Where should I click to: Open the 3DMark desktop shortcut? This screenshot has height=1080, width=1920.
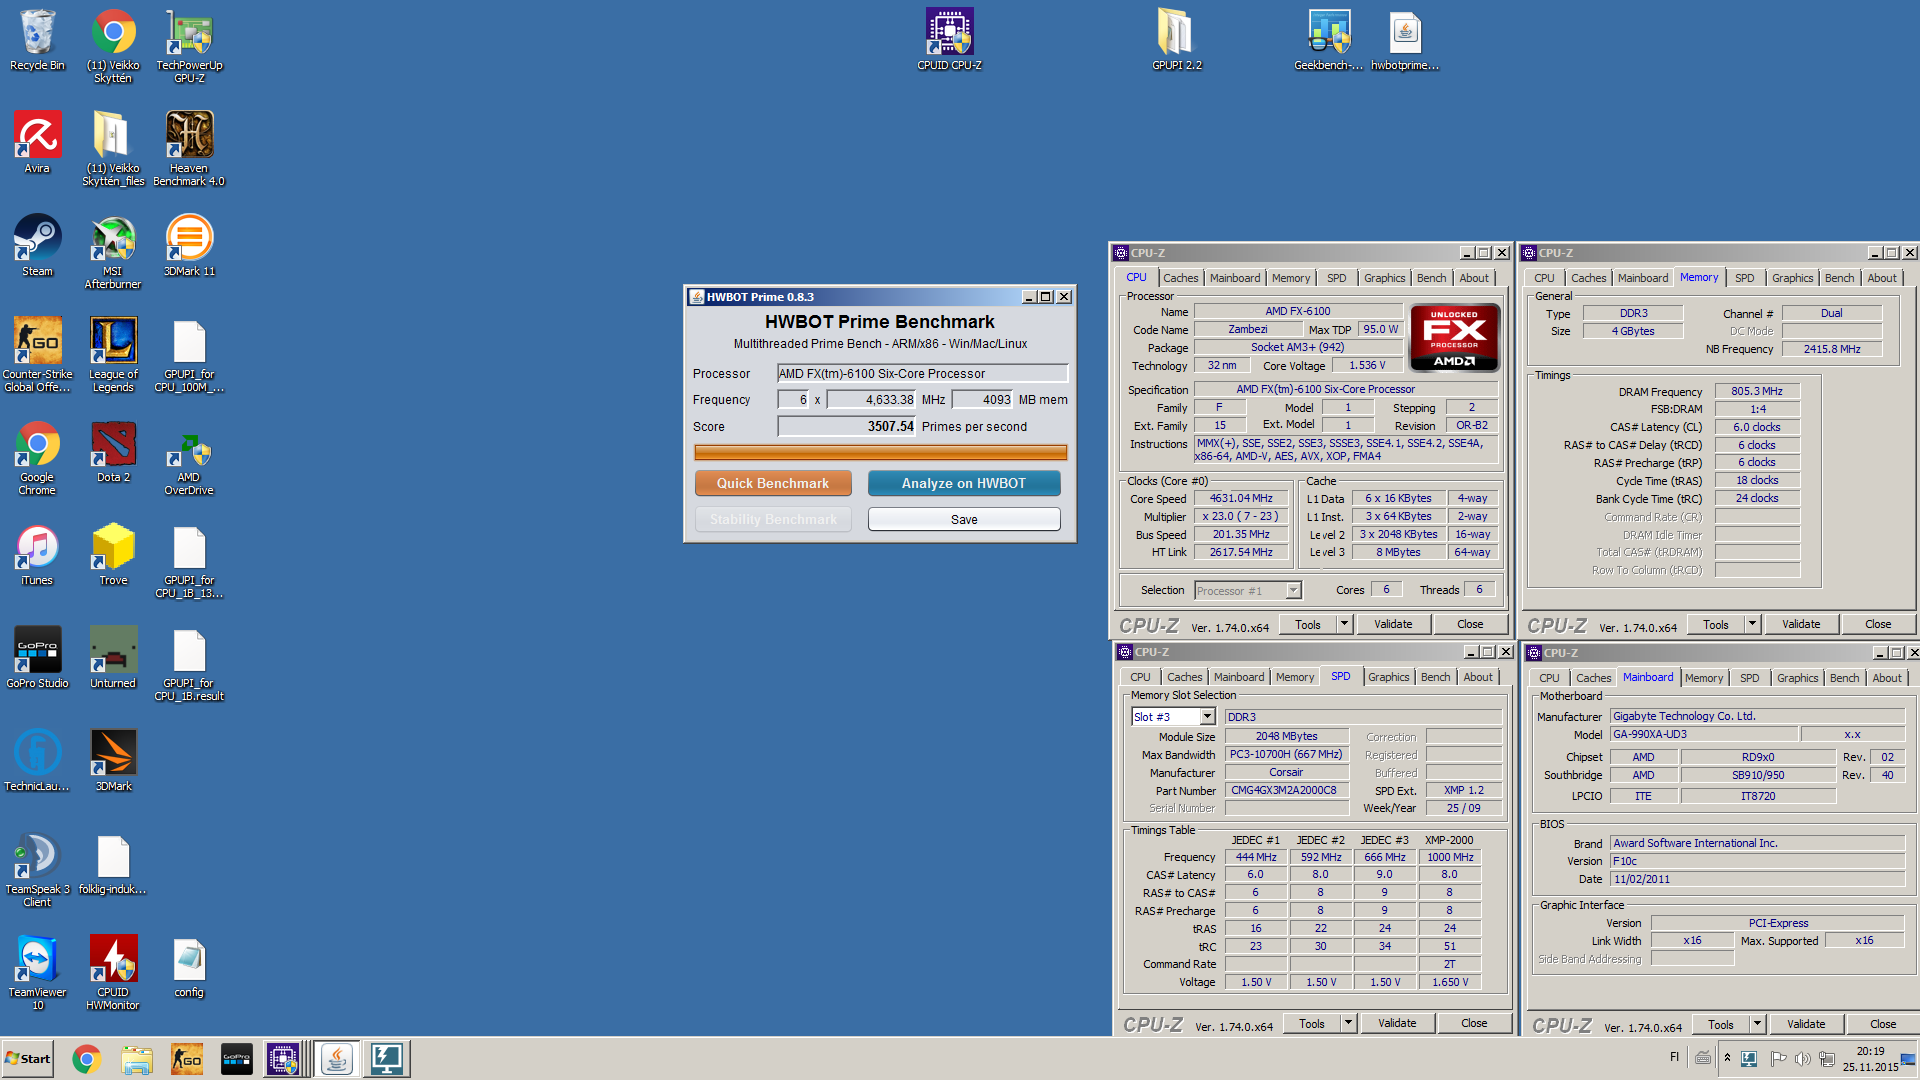pyautogui.click(x=113, y=761)
